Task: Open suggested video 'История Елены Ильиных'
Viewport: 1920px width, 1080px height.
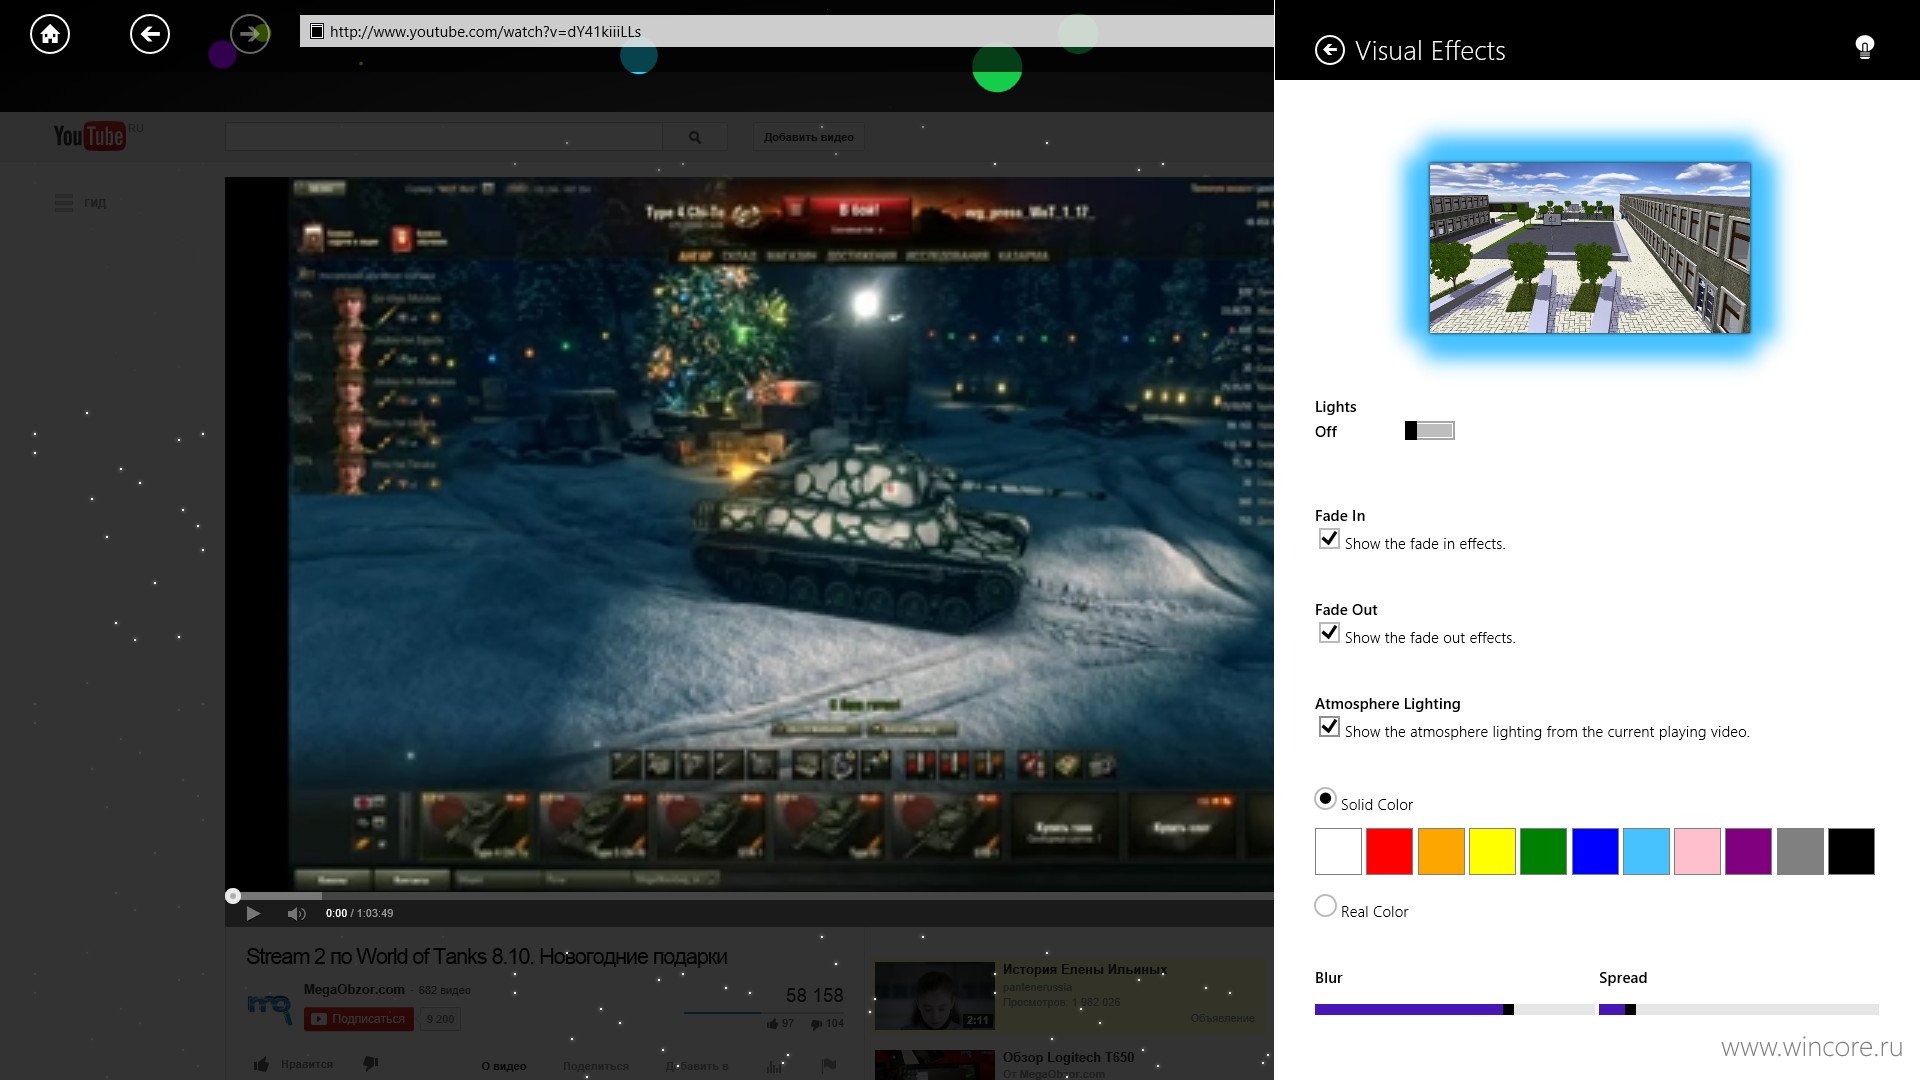Action: (1085, 969)
